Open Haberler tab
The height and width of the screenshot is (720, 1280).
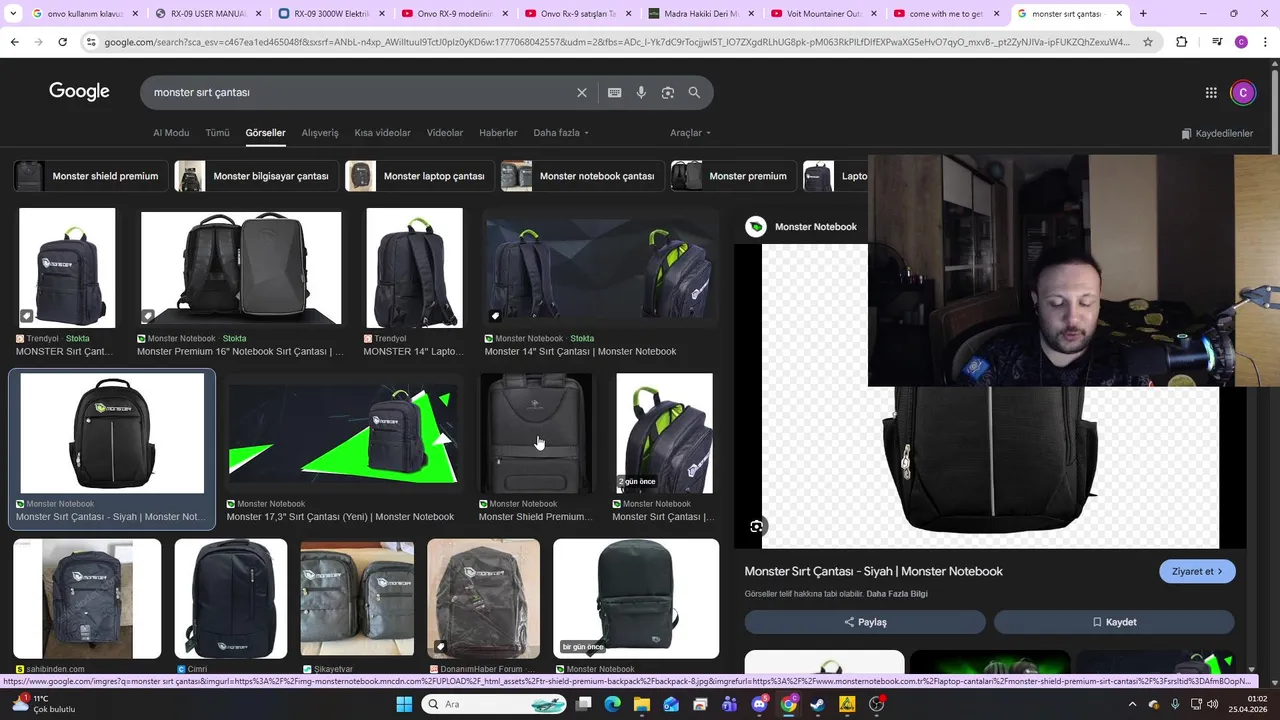(x=498, y=133)
